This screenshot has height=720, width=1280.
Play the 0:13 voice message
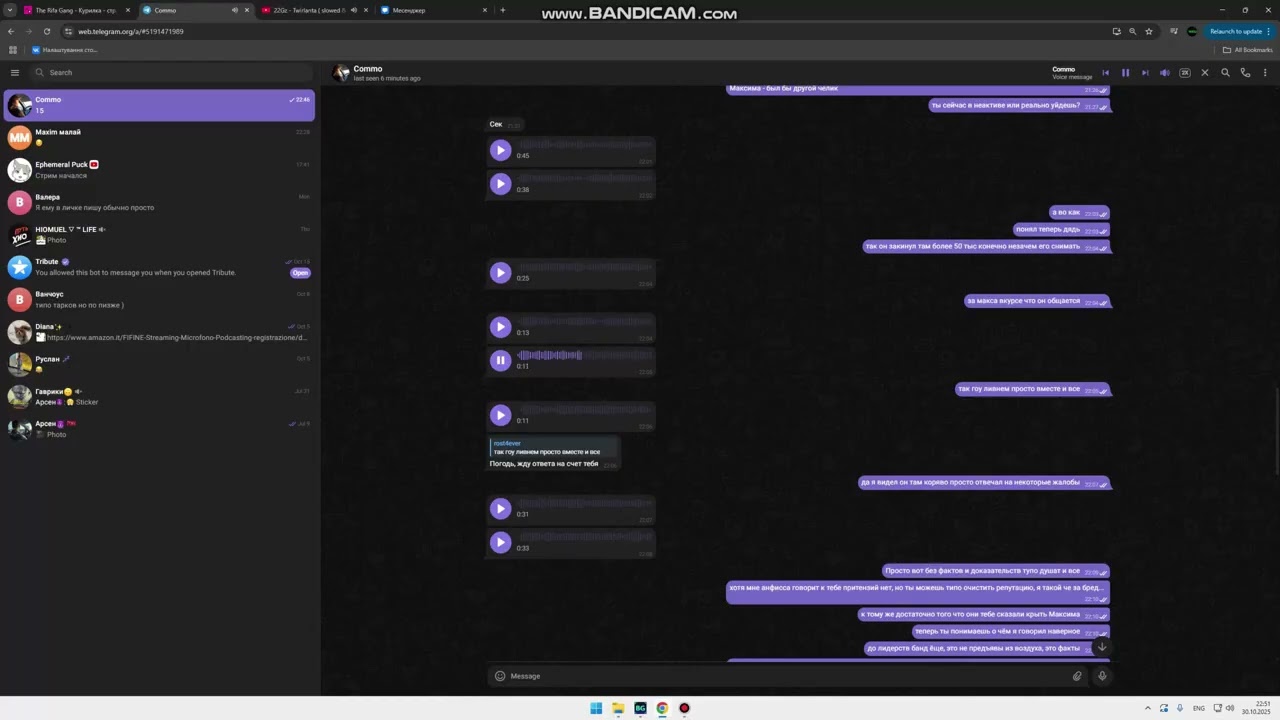[501, 327]
